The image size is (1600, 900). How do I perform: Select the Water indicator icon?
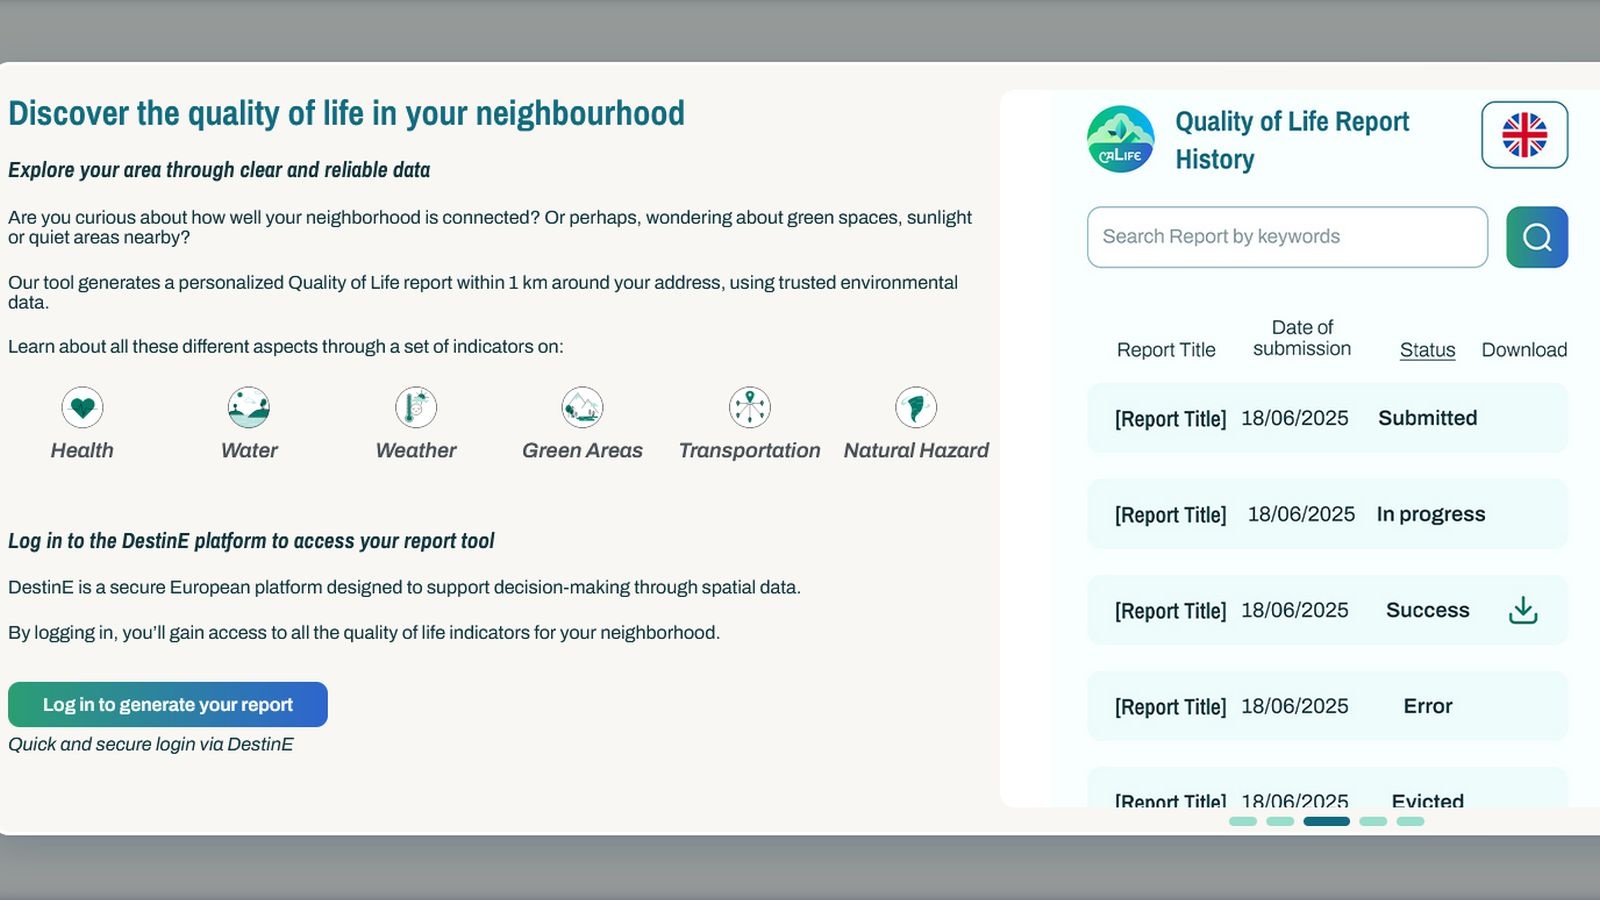tap(249, 408)
